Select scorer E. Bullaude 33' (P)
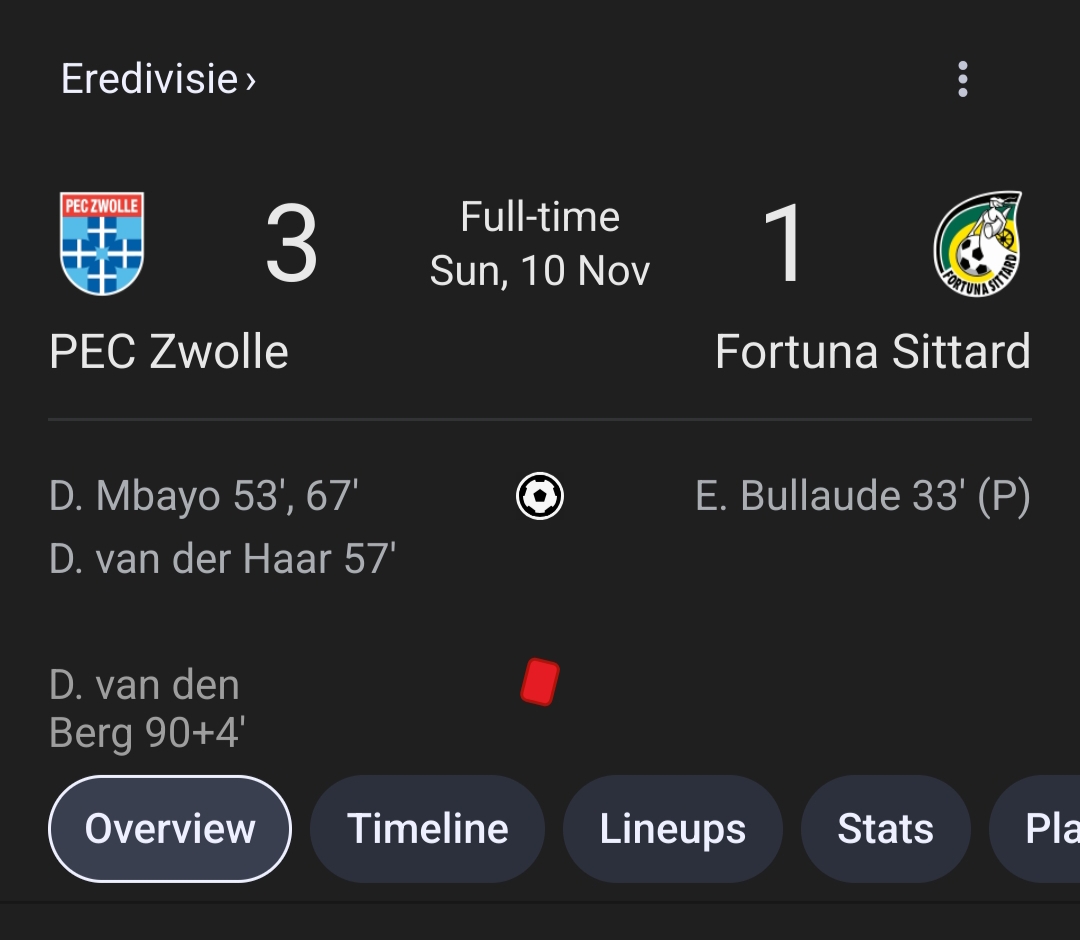 pyautogui.click(x=863, y=496)
